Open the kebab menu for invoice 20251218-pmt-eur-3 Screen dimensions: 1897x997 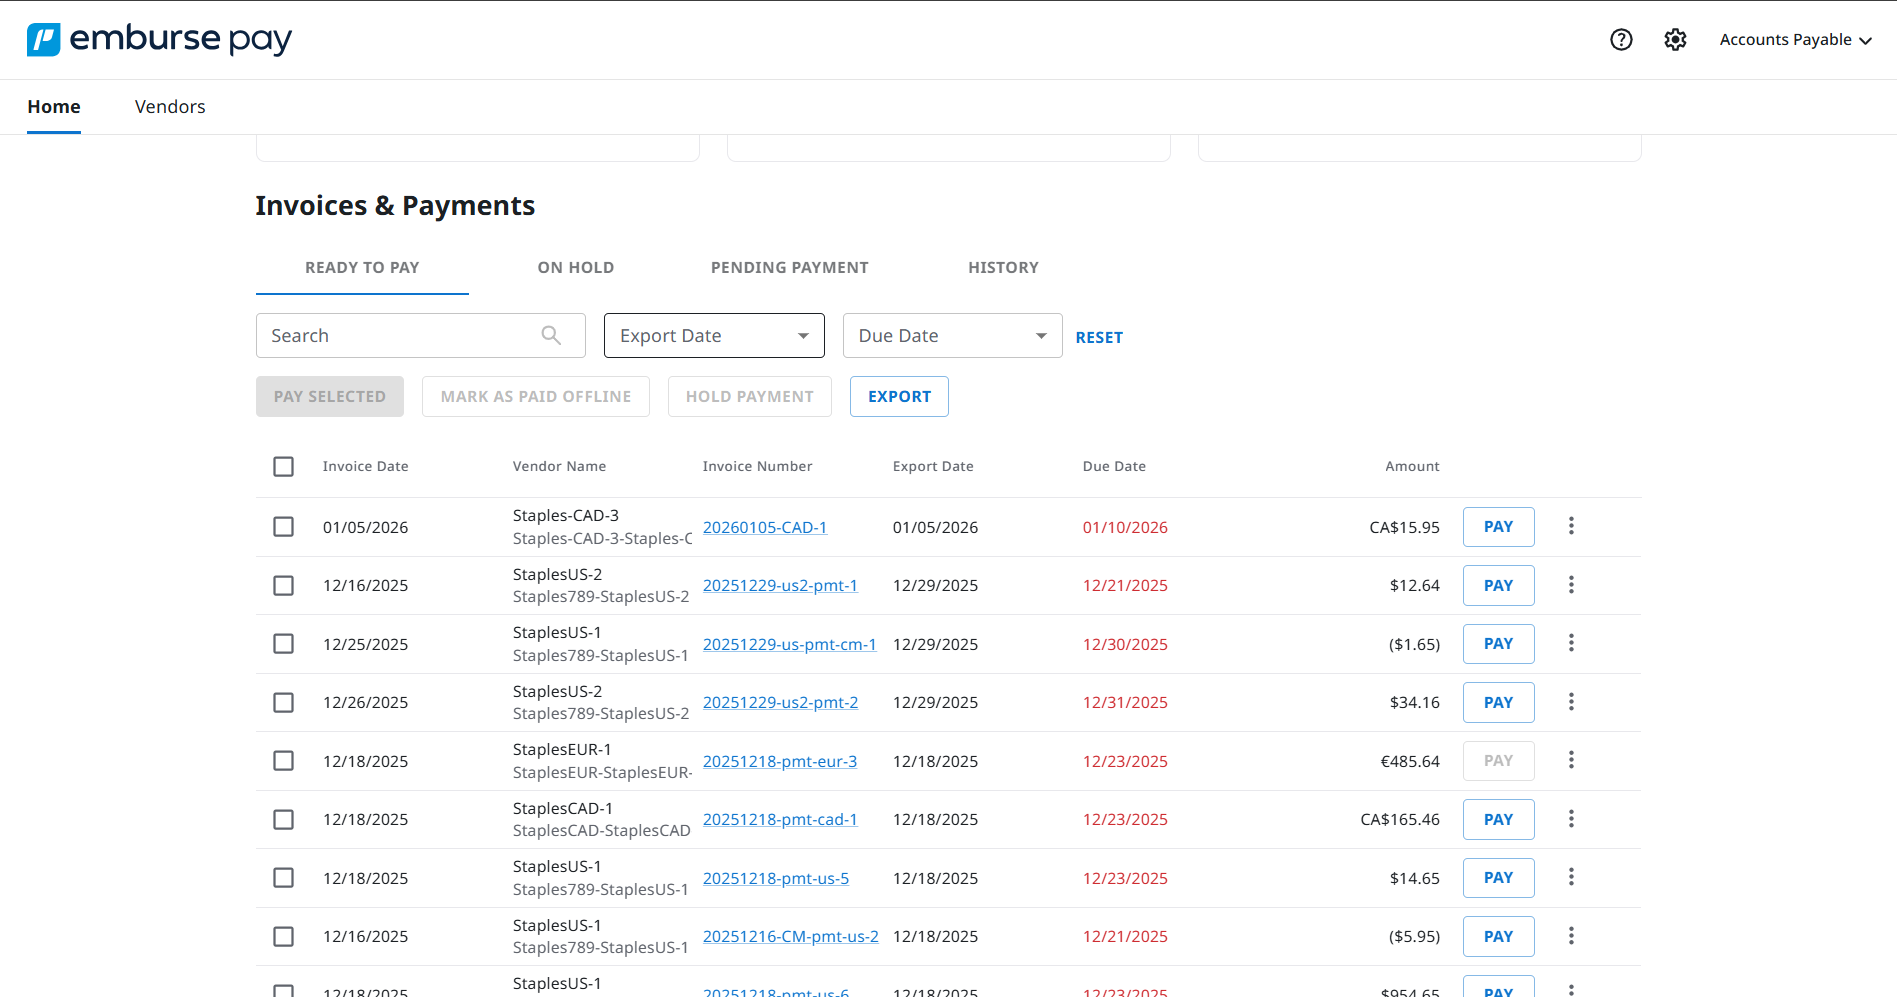pos(1571,760)
